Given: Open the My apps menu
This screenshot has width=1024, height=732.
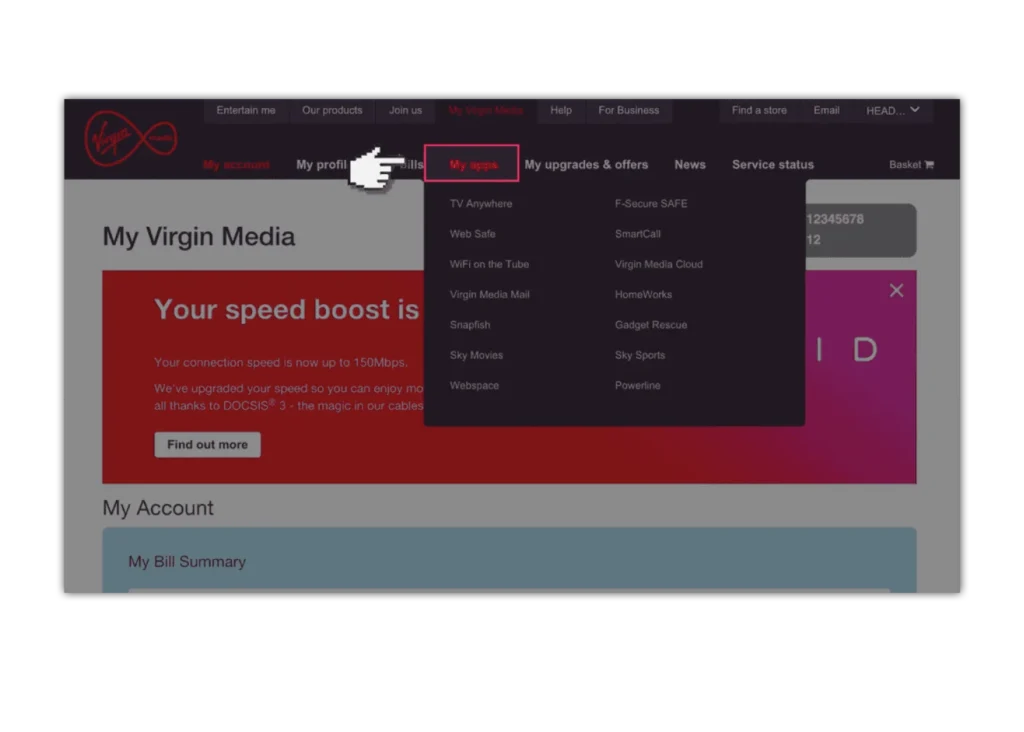Looking at the screenshot, I should pyautogui.click(x=472, y=163).
